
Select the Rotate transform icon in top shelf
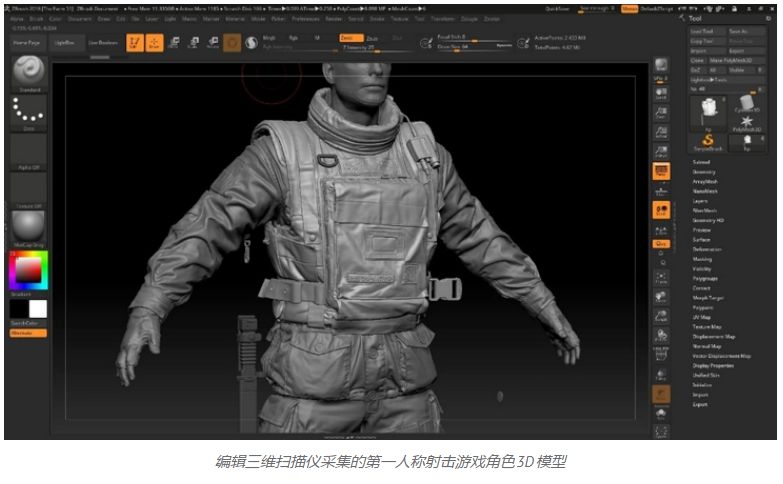pyautogui.click(x=213, y=42)
